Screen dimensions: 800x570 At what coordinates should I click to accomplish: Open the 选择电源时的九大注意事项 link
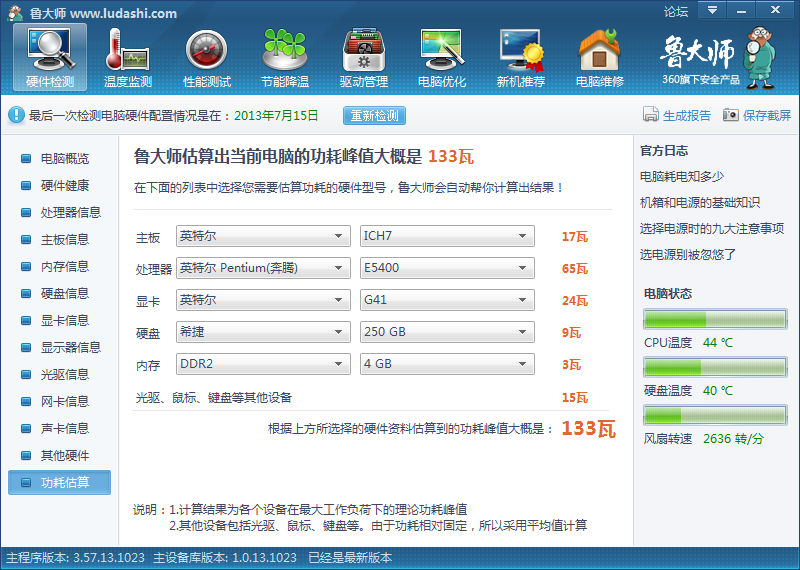pyautogui.click(x=712, y=229)
